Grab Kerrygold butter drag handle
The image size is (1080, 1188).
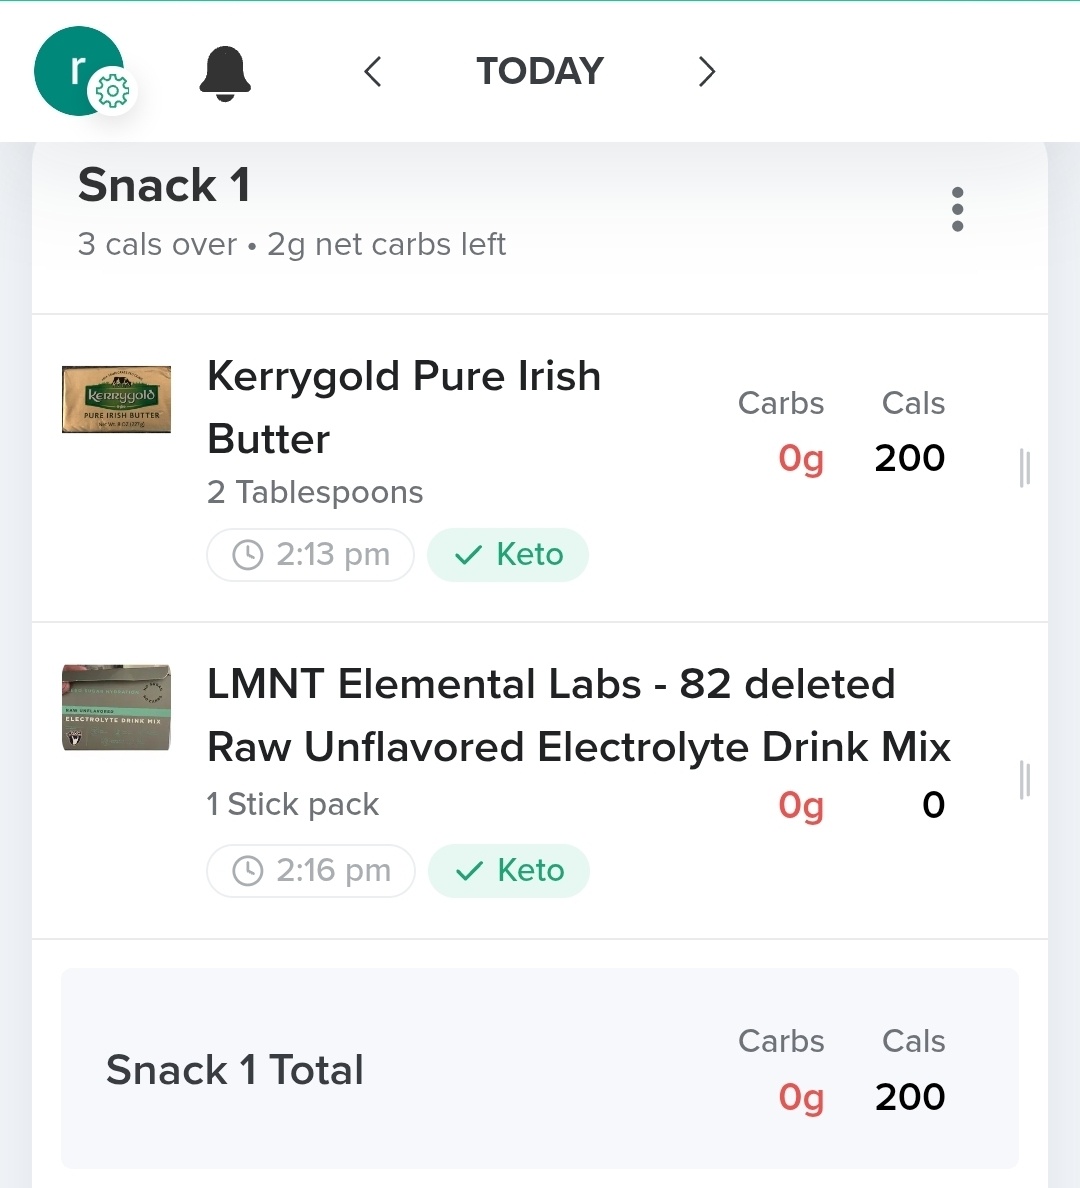[1024, 468]
